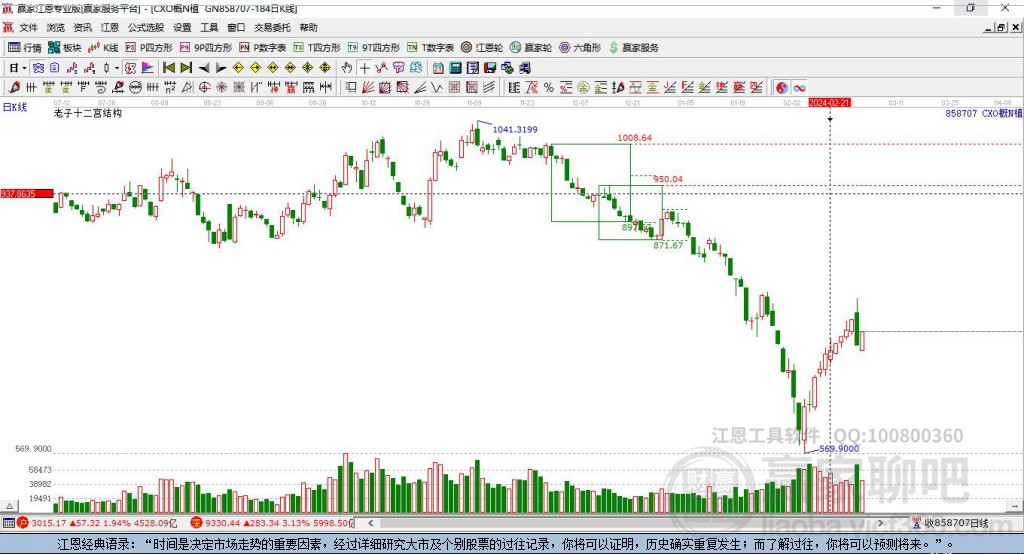
Task: Click the black left arrow icon
Action: tap(204, 68)
